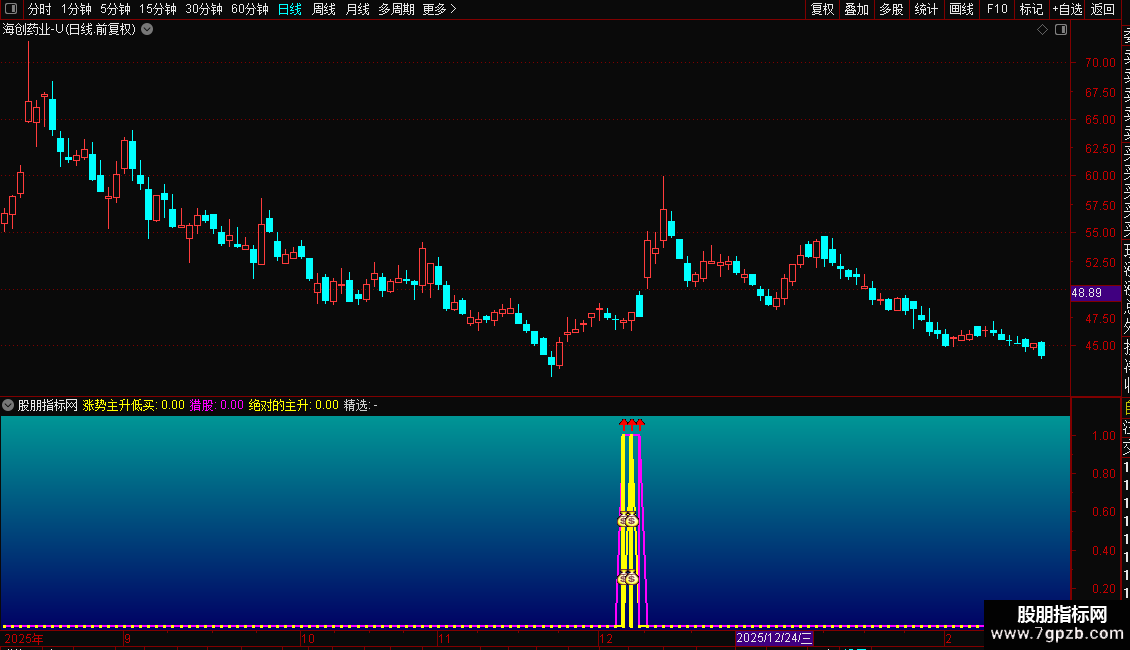Click the 2025年 label on time axis
Image resolution: width=1130 pixels, height=650 pixels.
point(24,638)
